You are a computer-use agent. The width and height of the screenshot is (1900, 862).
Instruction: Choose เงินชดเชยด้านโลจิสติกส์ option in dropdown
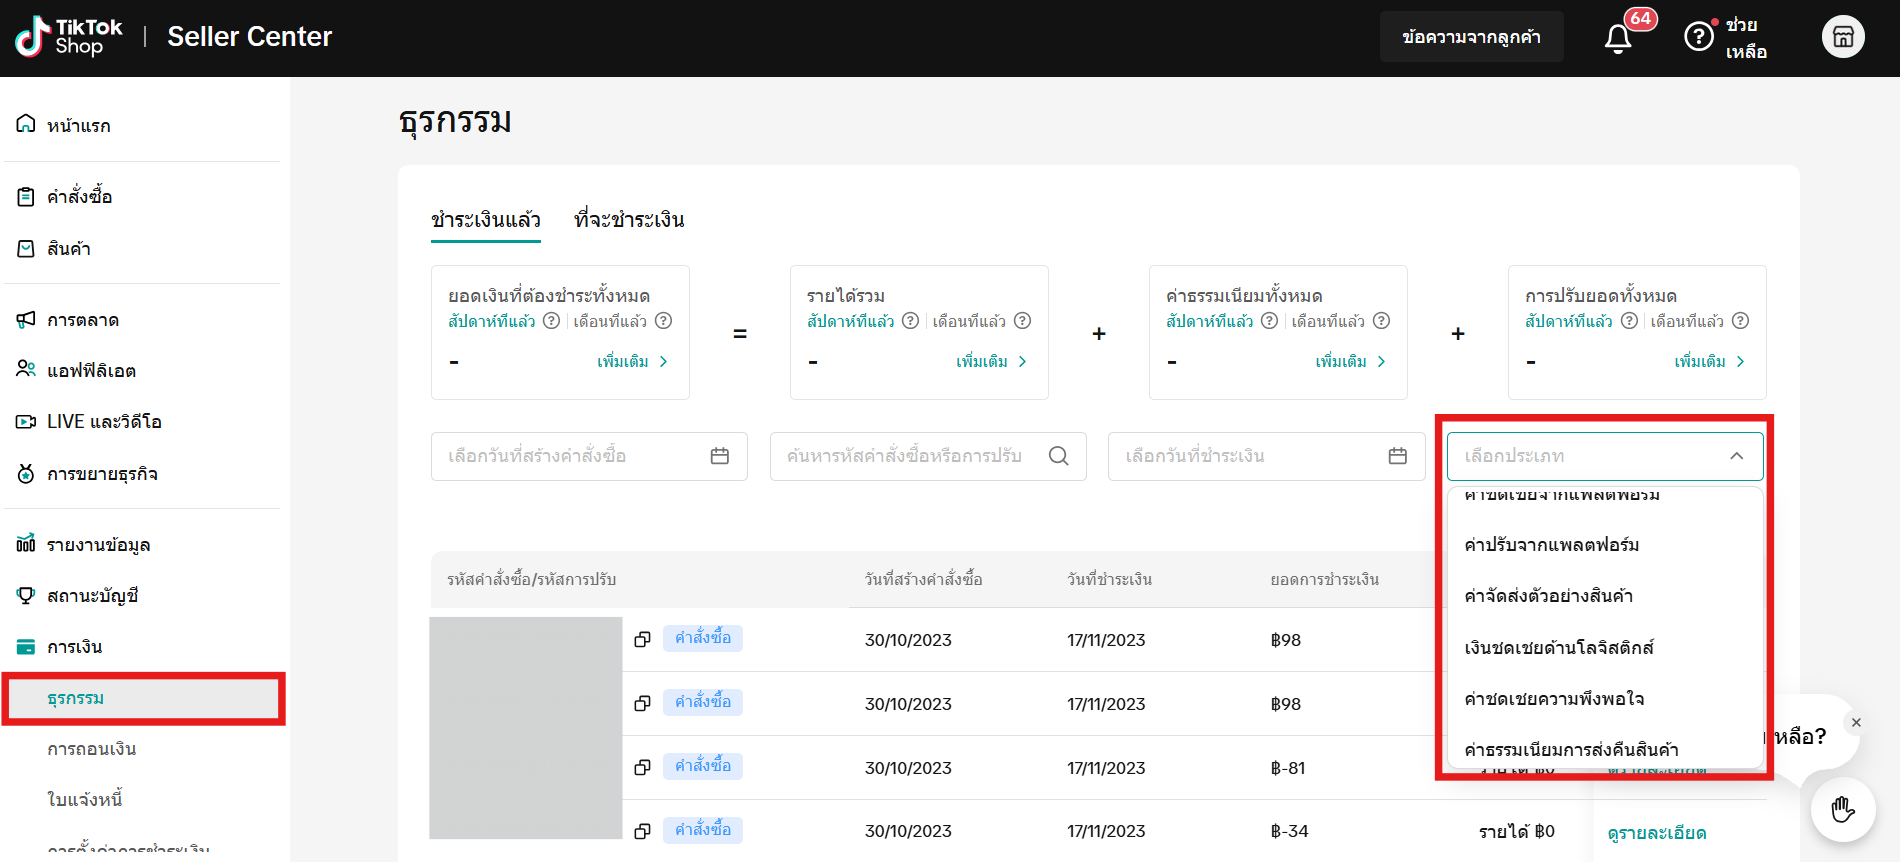tap(1558, 648)
